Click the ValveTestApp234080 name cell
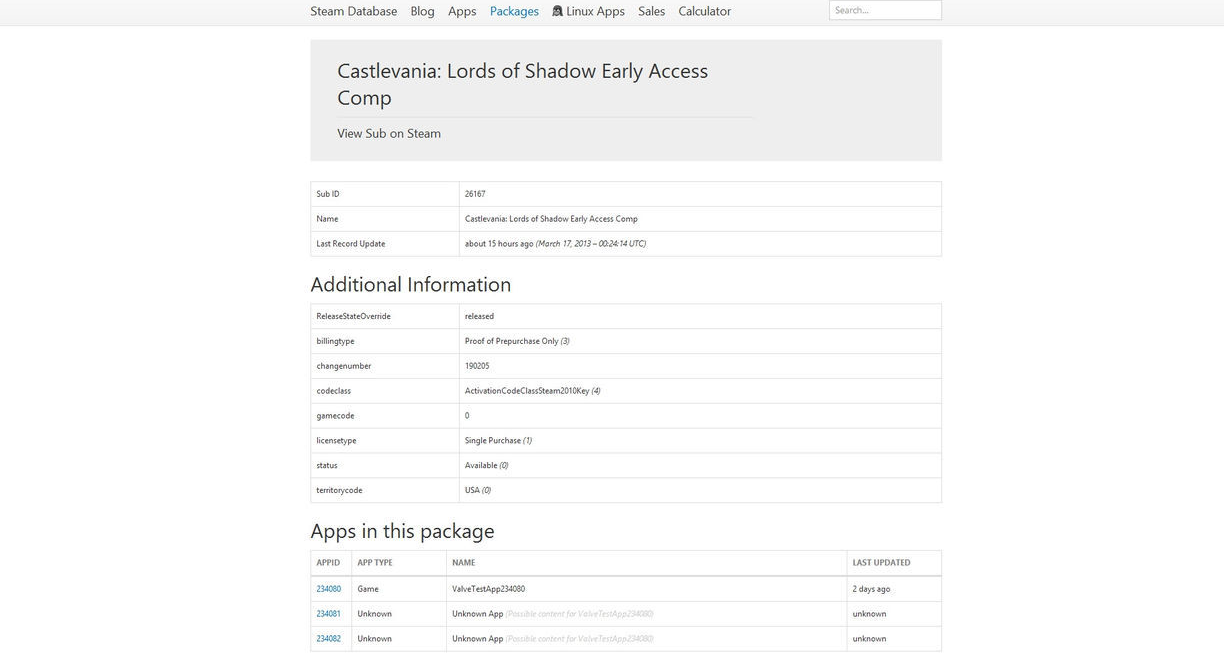The height and width of the screenshot is (663, 1224). [488, 589]
